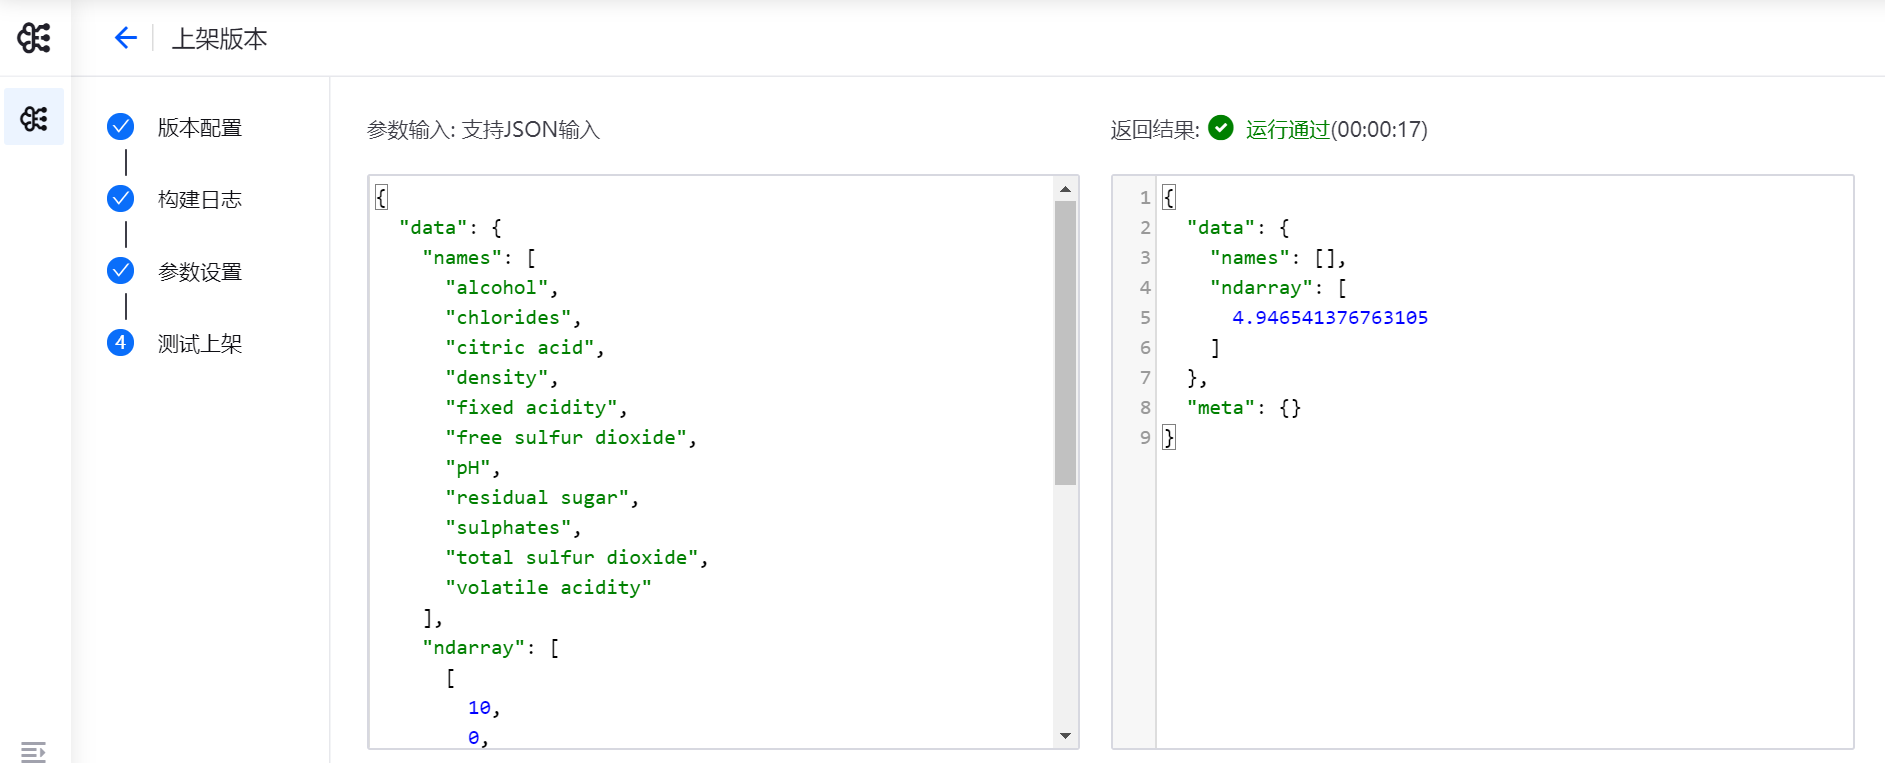Click scroll-up arrow of input editor
Screen dimensions: 1885x763
click(x=1065, y=189)
